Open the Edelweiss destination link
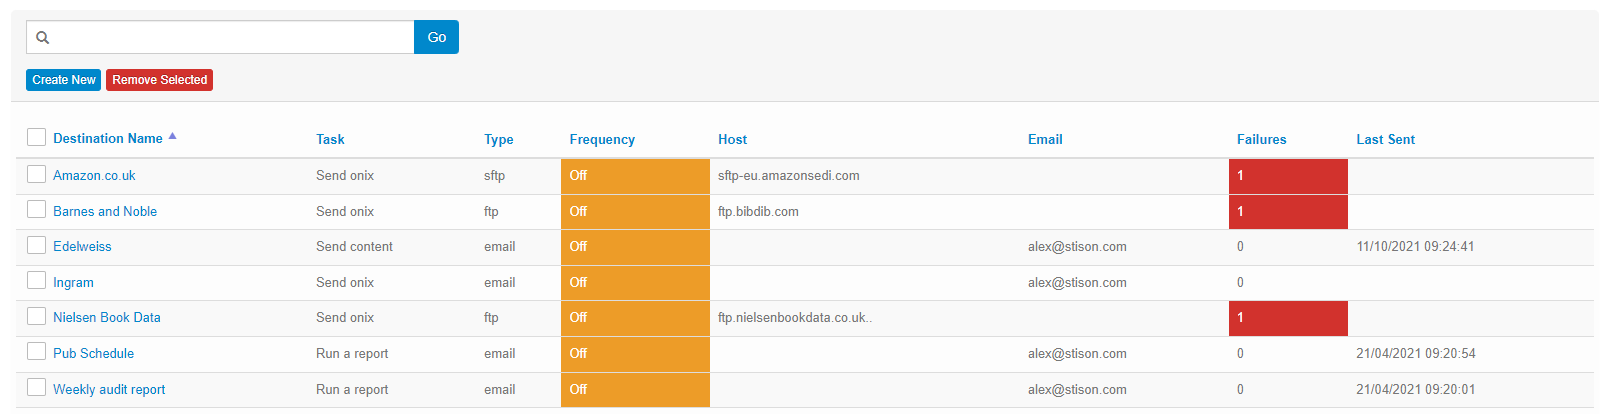This screenshot has width=1608, height=414. coord(82,247)
